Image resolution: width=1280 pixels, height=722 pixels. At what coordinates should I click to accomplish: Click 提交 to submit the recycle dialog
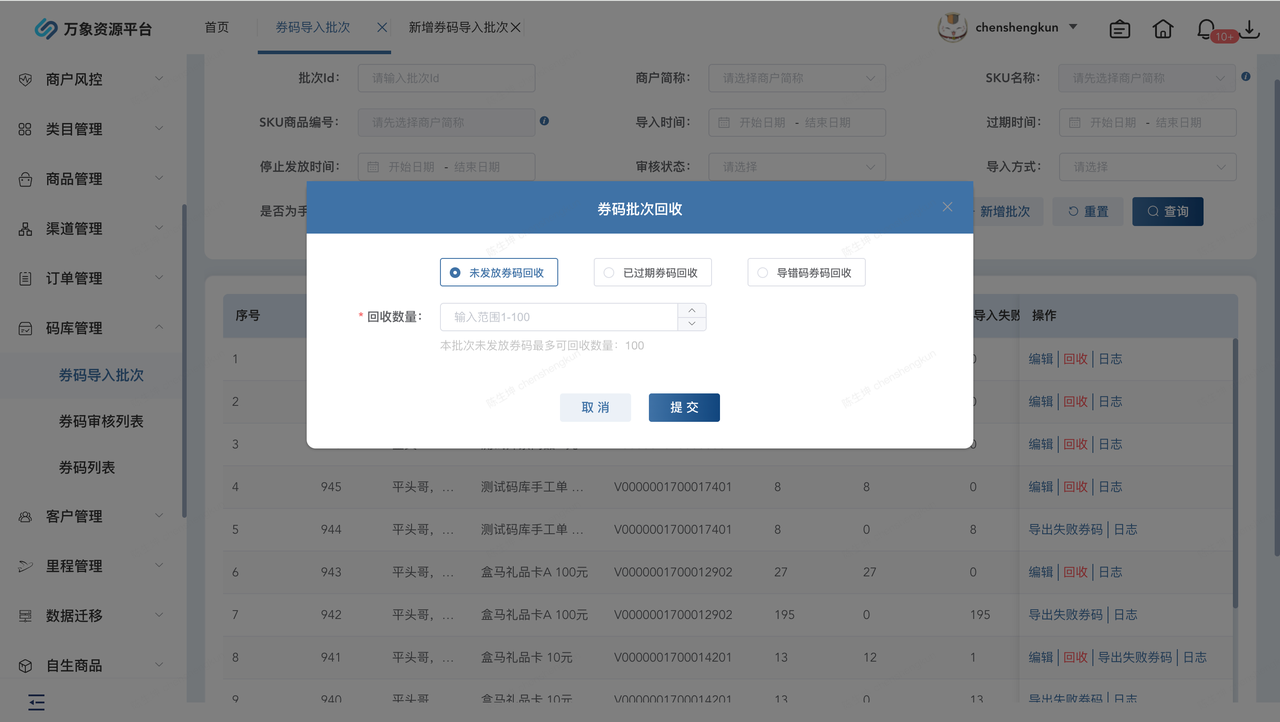(684, 407)
